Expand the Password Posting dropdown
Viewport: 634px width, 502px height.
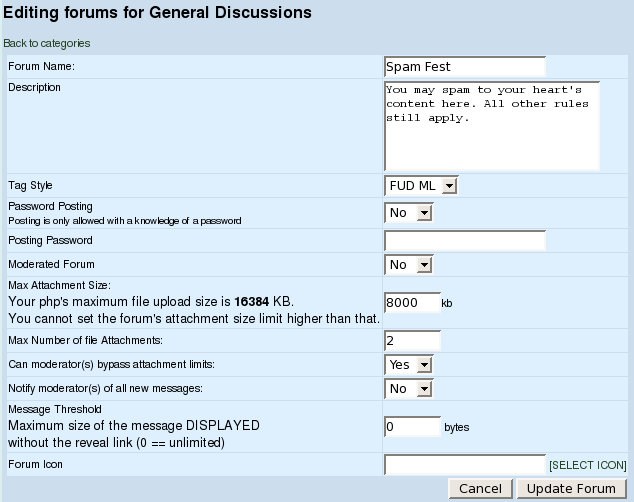(408, 213)
